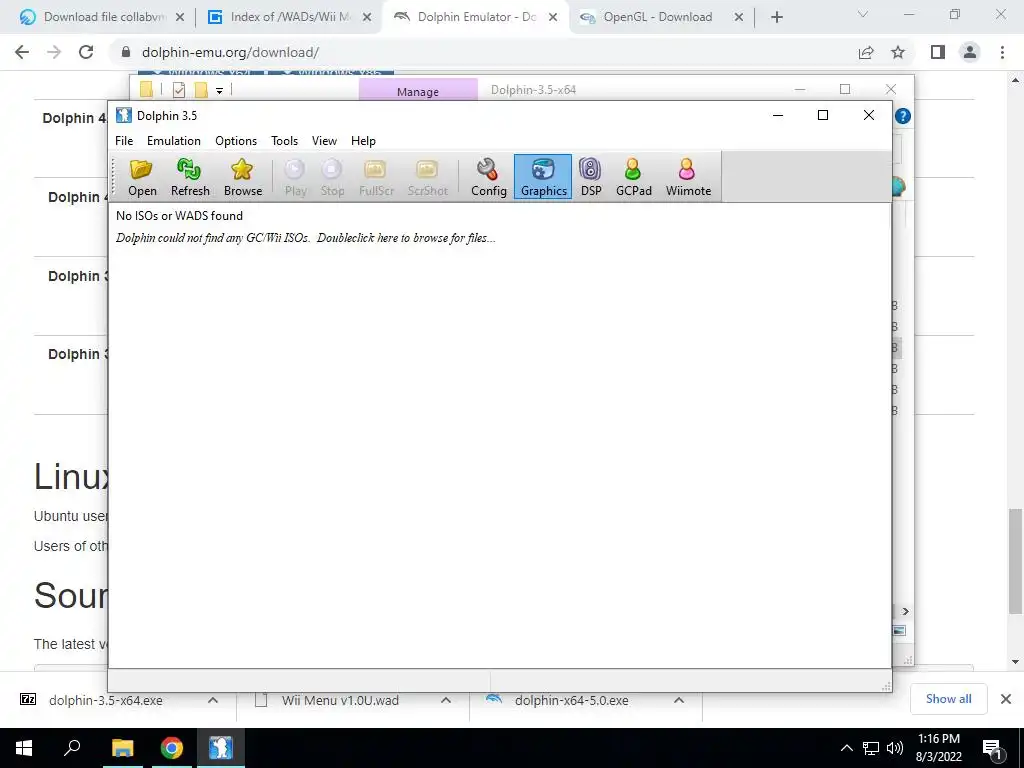Image resolution: width=1024 pixels, height=768 pixels.
Task: Open Wiimote settings
Action: [688, 177]
